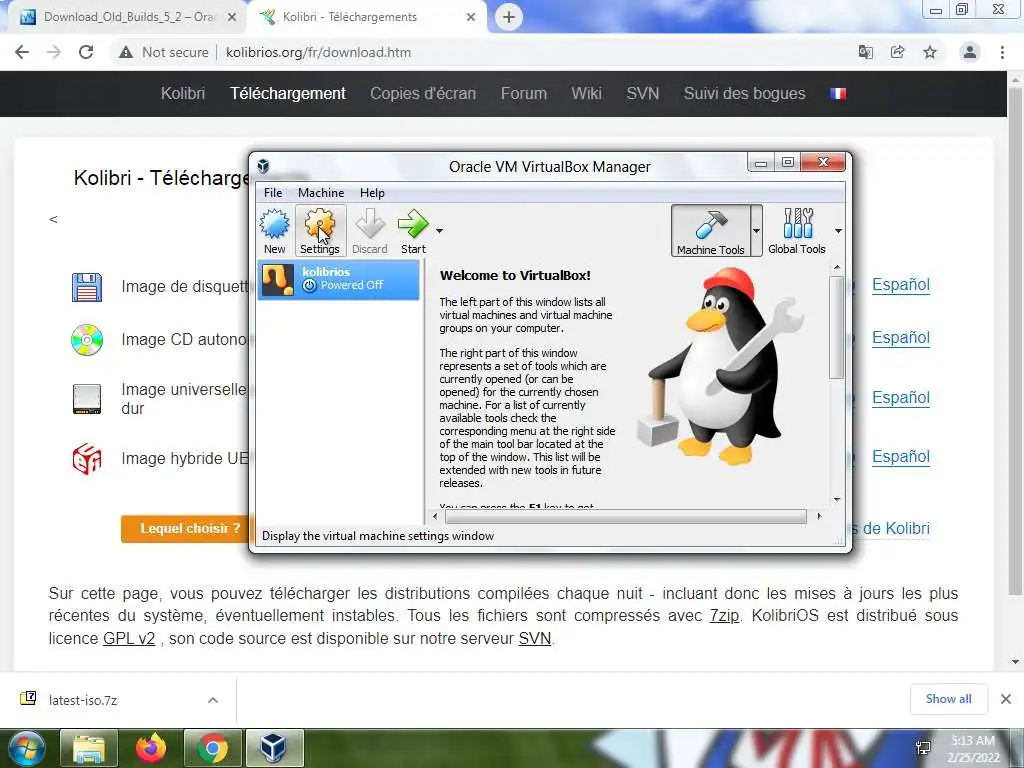This screenshot has width=1024, height=768.
Task: Expand Global Tools dropdown arrow
Action: click(839, 231)
